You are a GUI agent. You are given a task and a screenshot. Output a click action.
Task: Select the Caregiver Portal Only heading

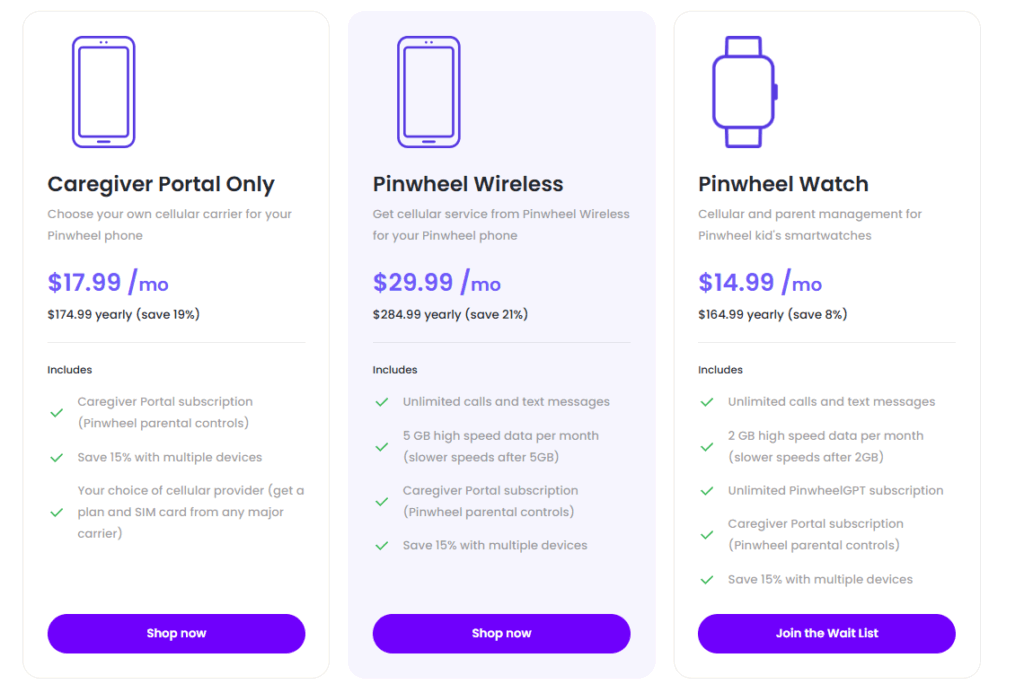(161, 184)
